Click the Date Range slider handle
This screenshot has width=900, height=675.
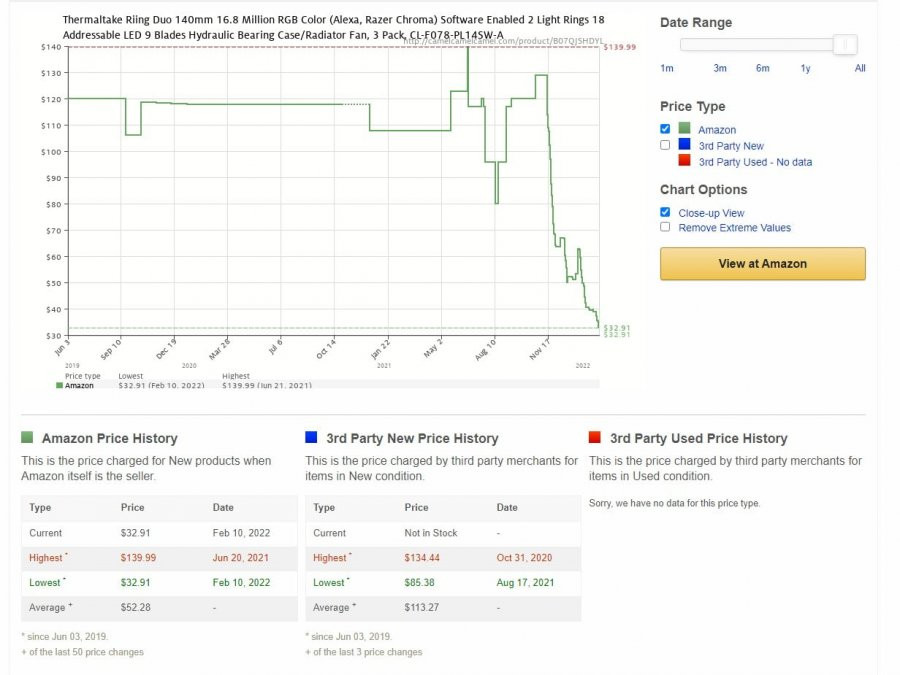pyautogui.click(x=845, y=45)
